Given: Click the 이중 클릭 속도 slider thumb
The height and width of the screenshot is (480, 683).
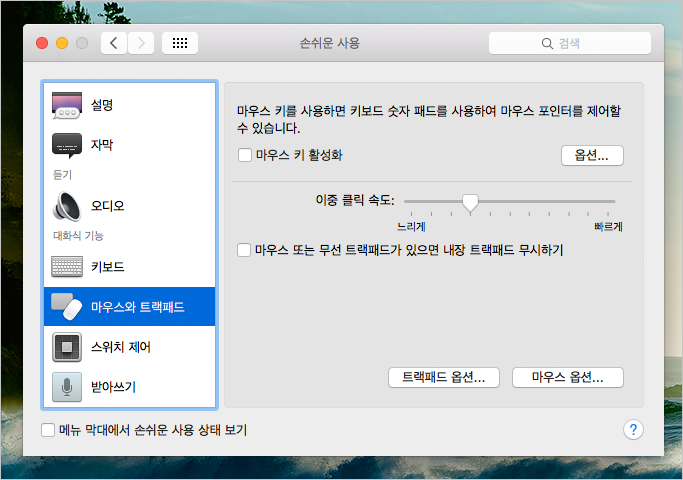Looking at the screenshot, I should (470, 203).
